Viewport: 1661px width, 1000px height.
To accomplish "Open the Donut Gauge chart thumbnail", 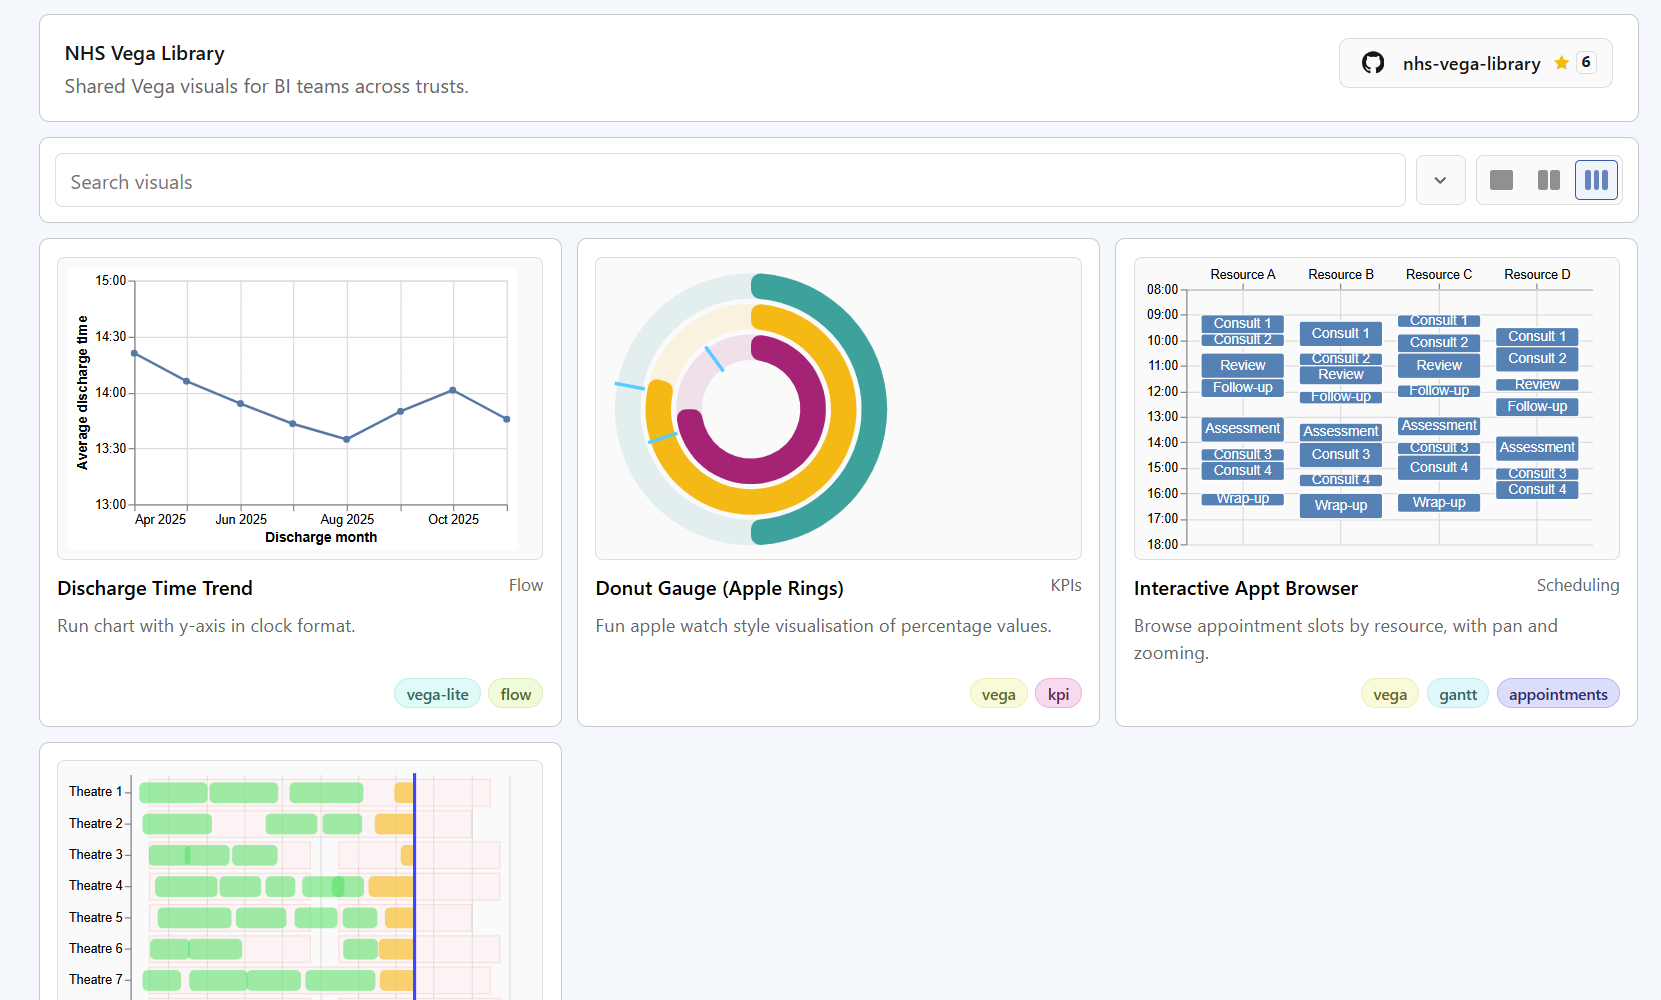I will (838, 408).
